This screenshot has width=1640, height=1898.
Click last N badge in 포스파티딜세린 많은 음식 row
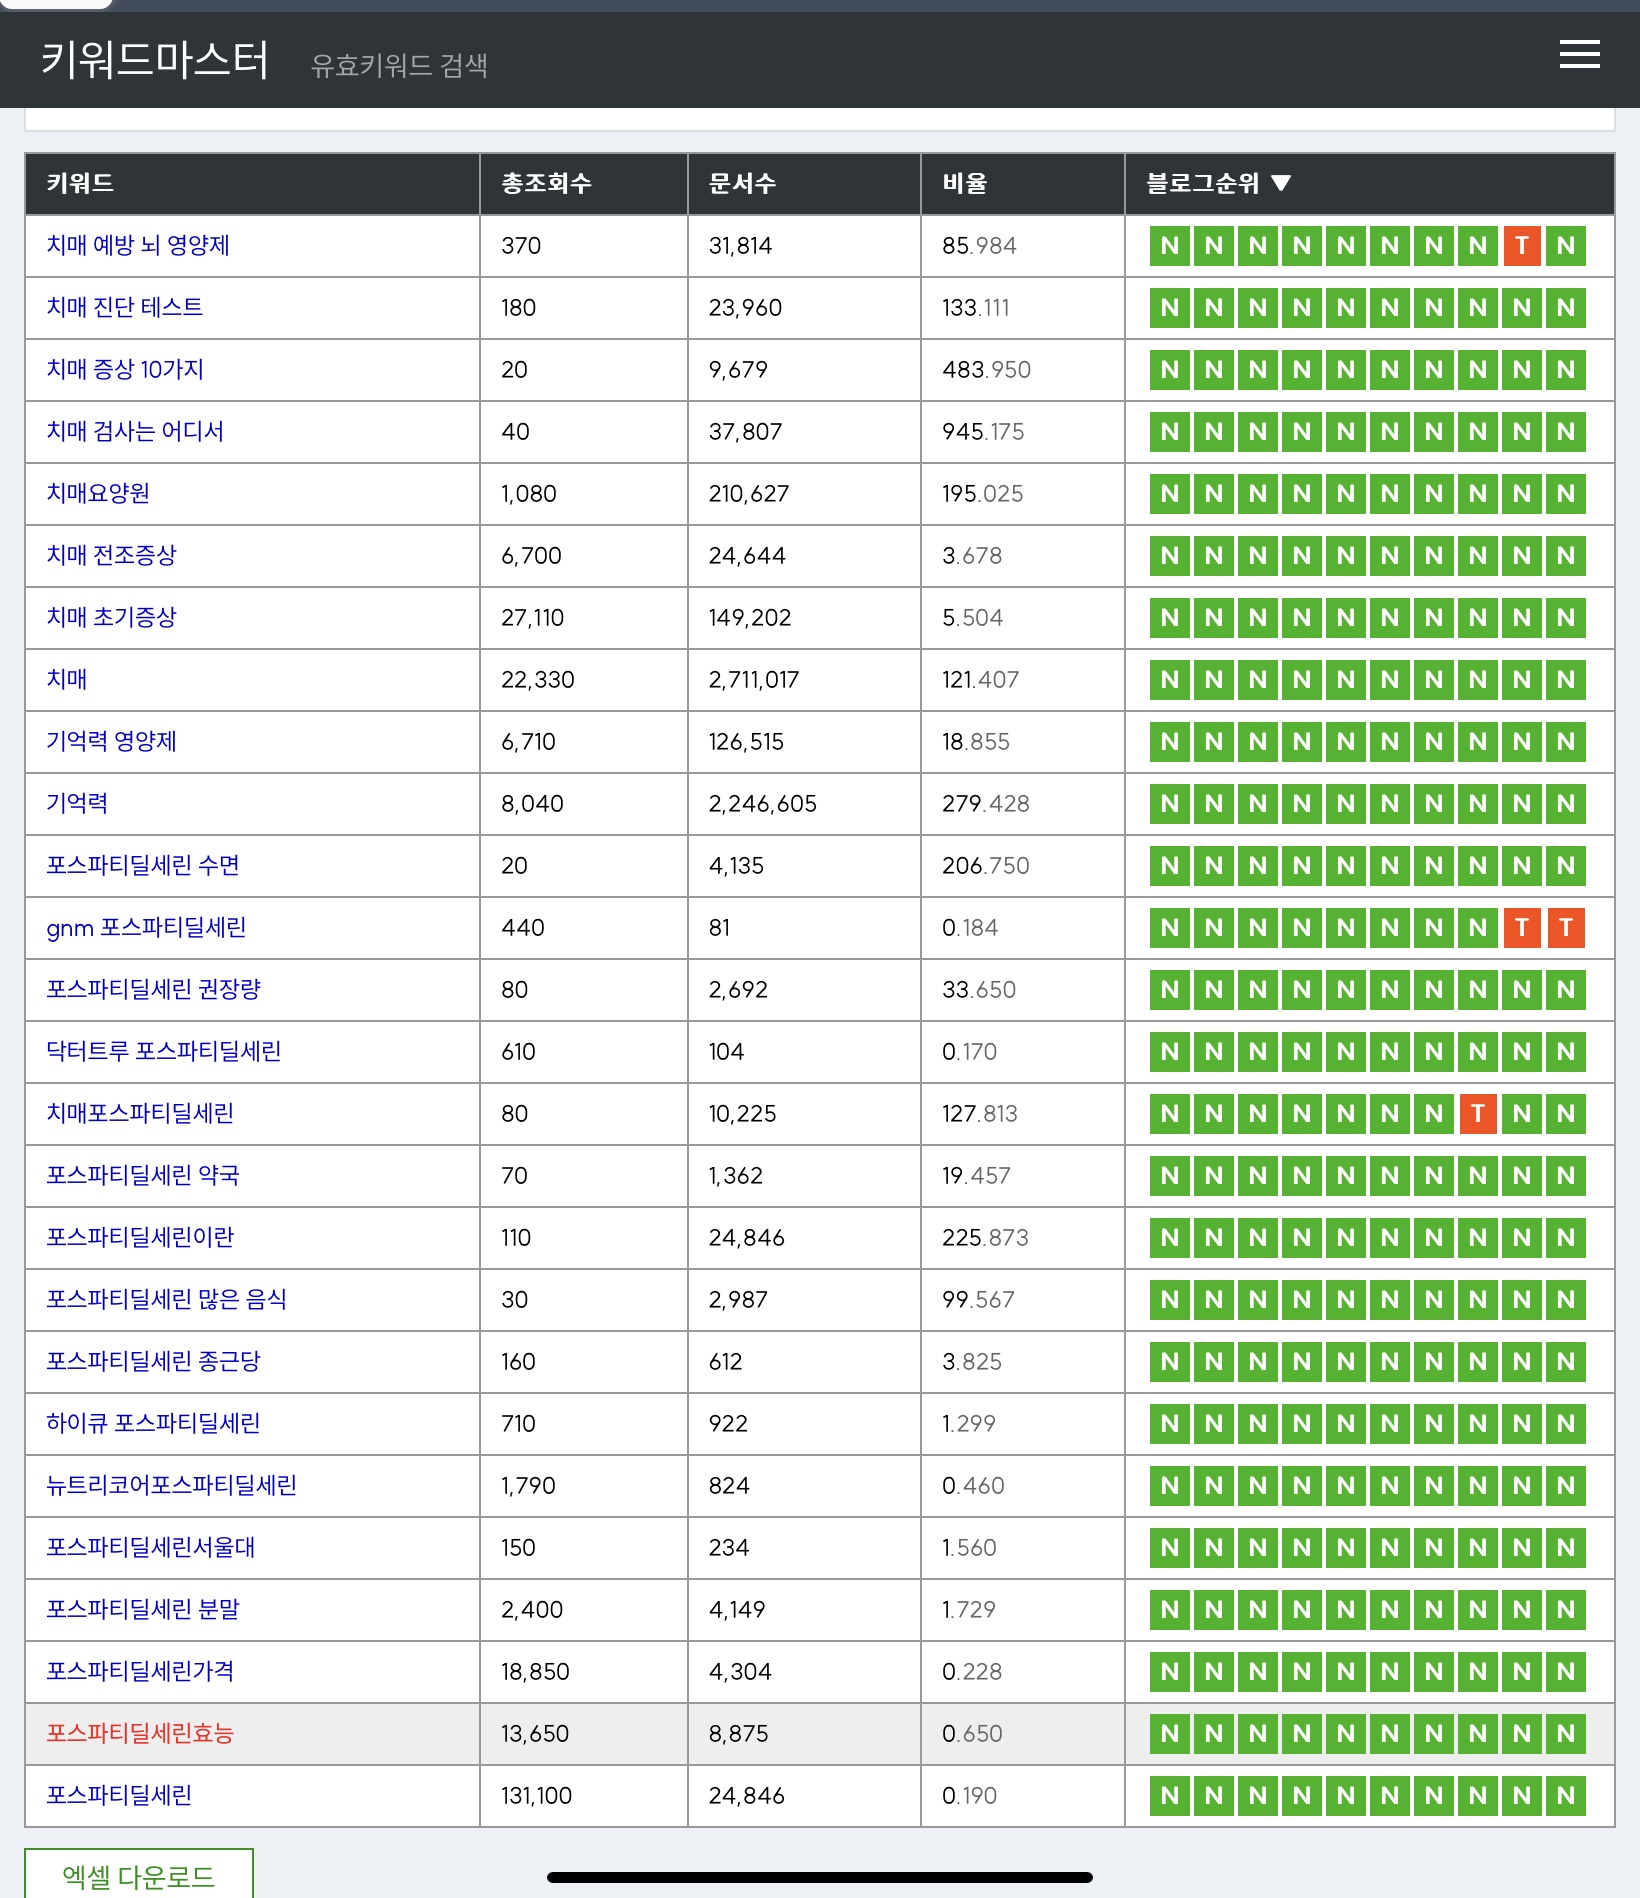click(x=1566, y=1299)
